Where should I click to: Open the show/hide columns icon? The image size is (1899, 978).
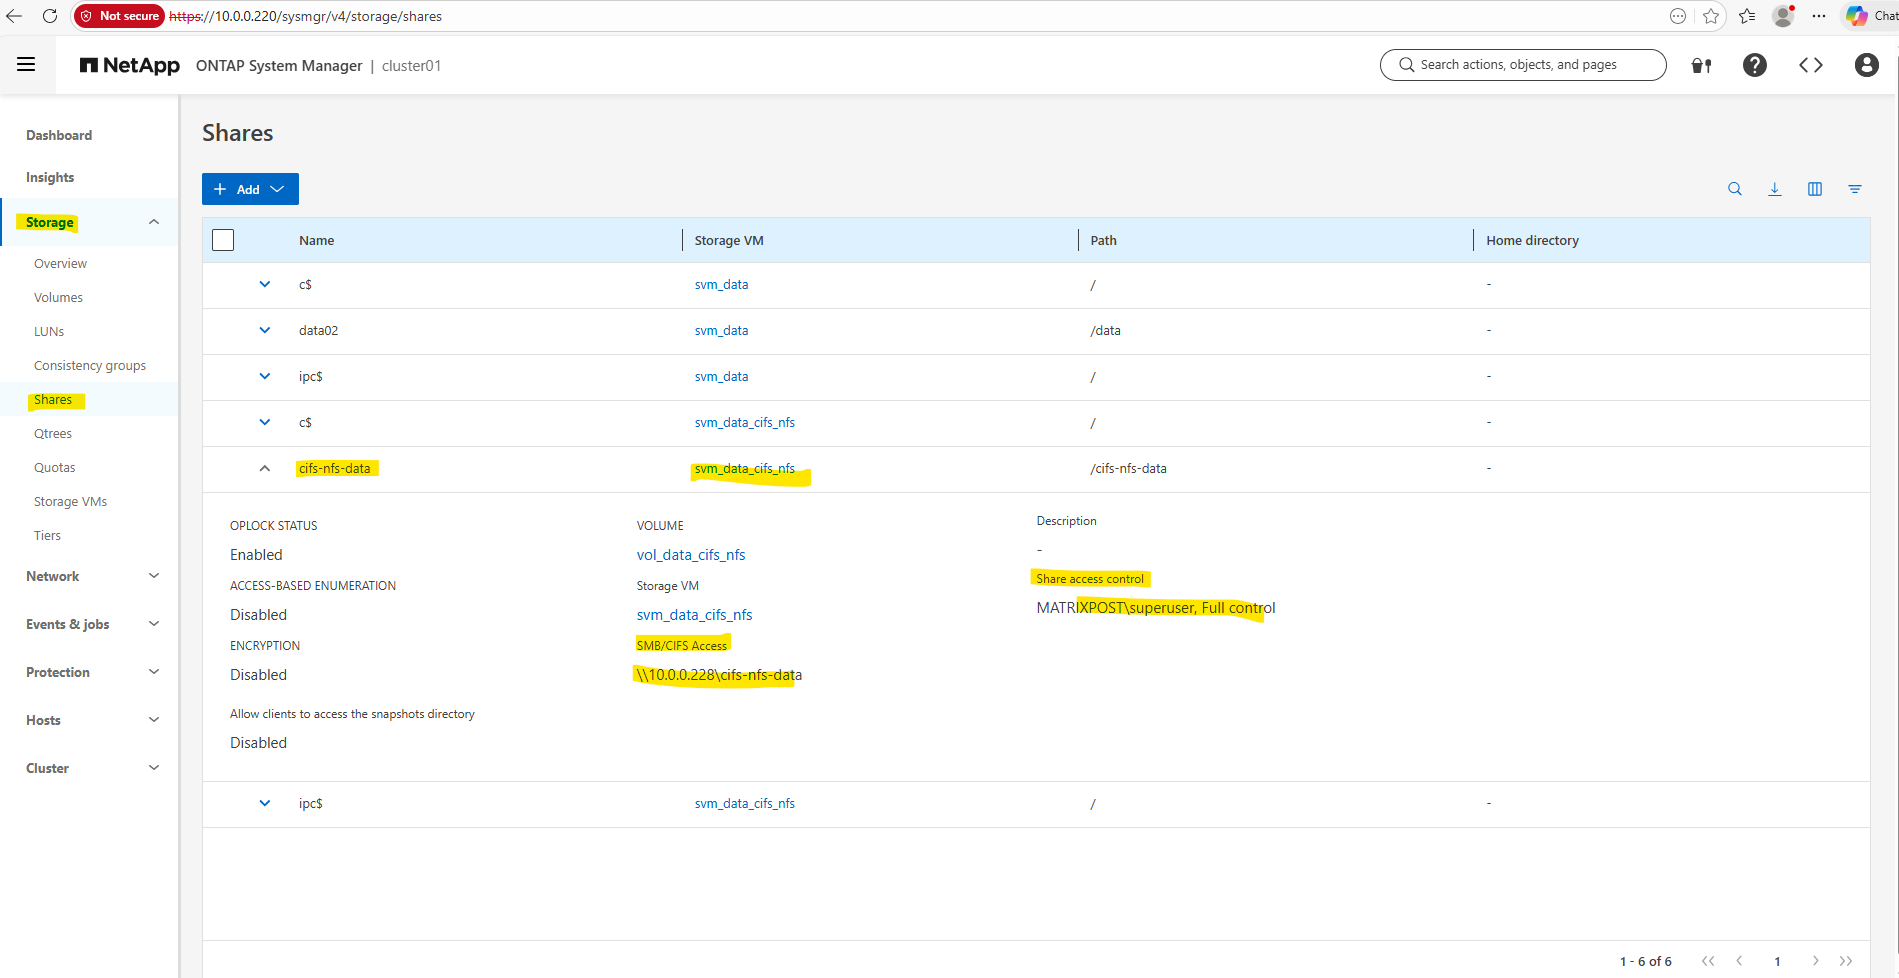(1815, 189)
